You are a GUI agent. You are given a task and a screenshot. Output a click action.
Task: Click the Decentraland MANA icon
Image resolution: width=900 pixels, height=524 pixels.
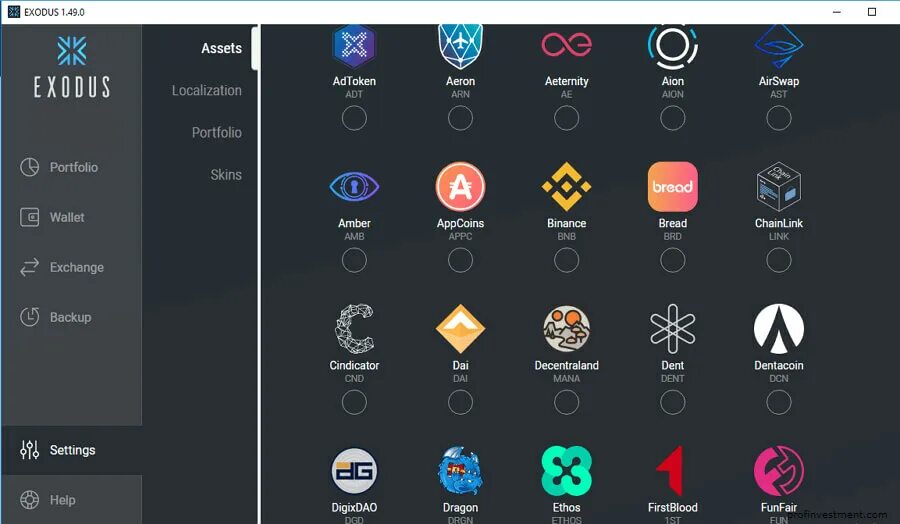coord(567,329)
